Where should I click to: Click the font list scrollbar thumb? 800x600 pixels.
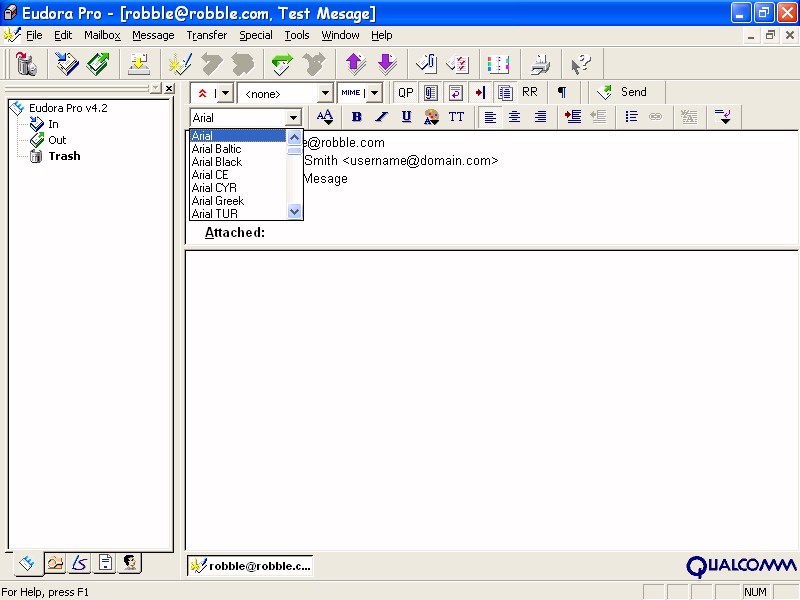(x=294, y=151)
